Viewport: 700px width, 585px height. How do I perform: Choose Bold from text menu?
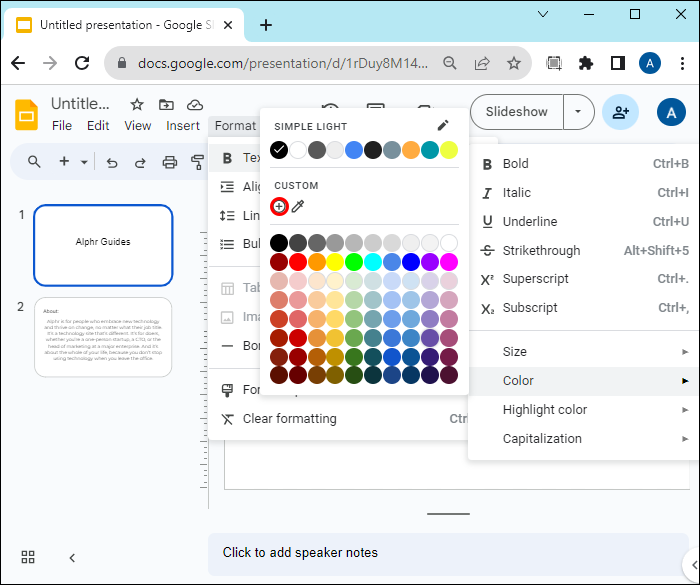point(583,164)
